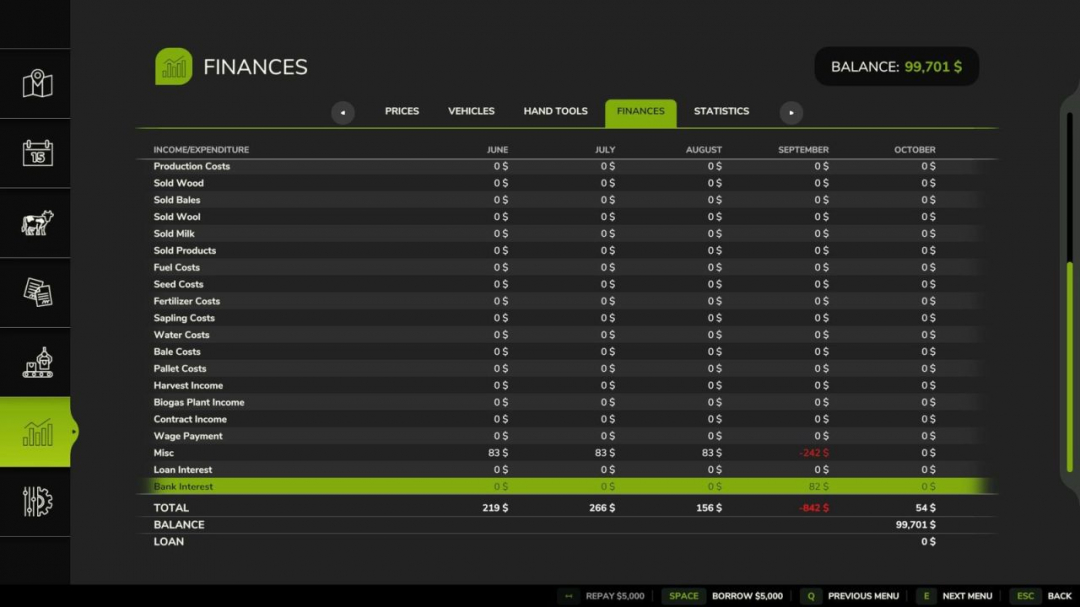Select the Pallet Costs row label
This screenshot has width=1080, height=607.
tap(179, 369)
